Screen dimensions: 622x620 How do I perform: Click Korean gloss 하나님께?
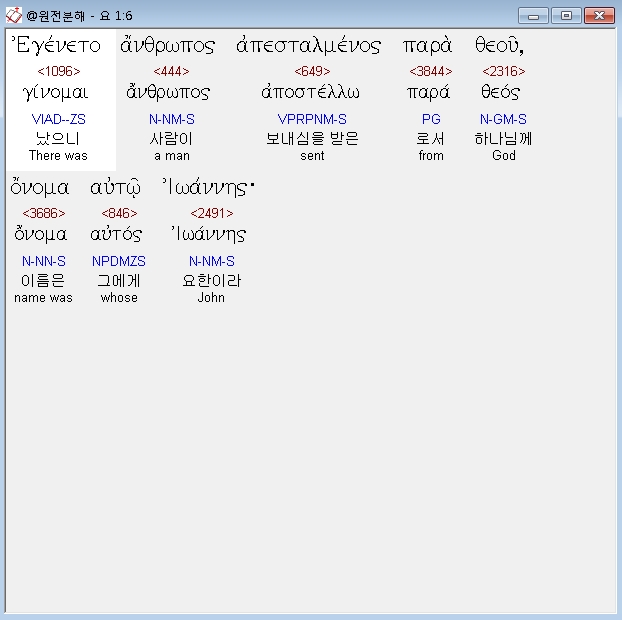(503, 138)
